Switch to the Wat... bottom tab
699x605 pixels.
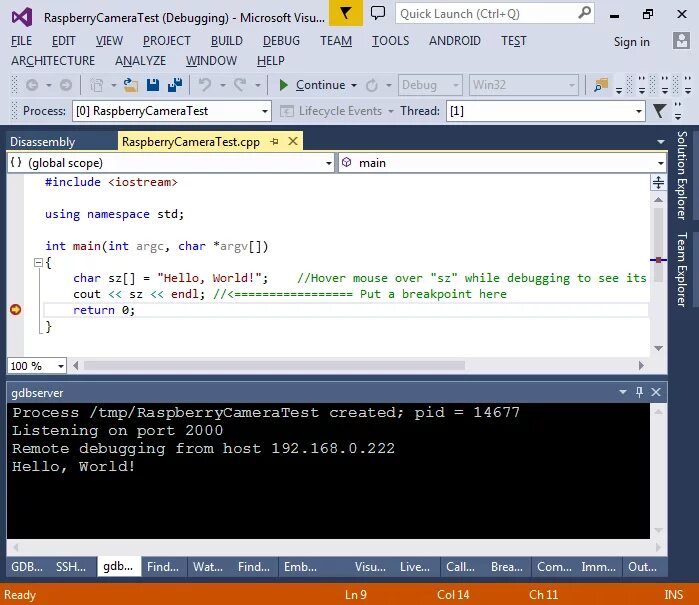click(208, 567)
